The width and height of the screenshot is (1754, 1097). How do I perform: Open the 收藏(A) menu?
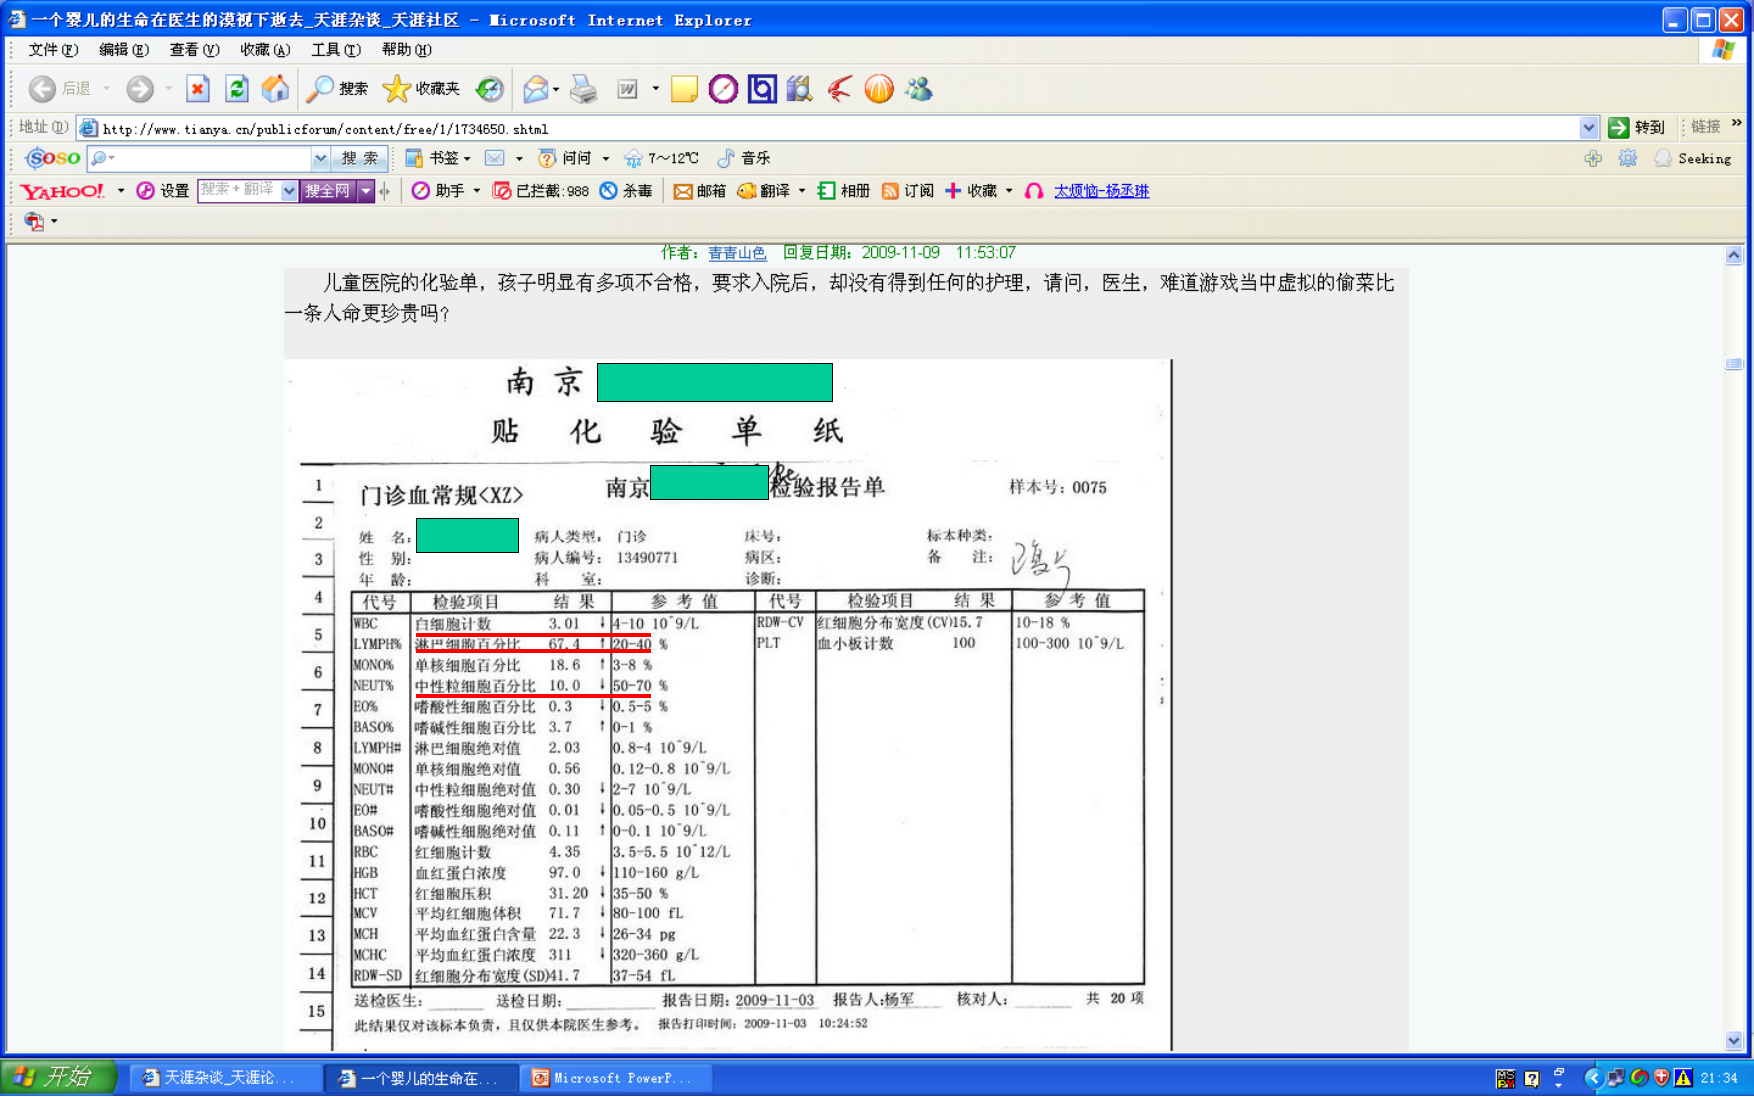[265, 50]
